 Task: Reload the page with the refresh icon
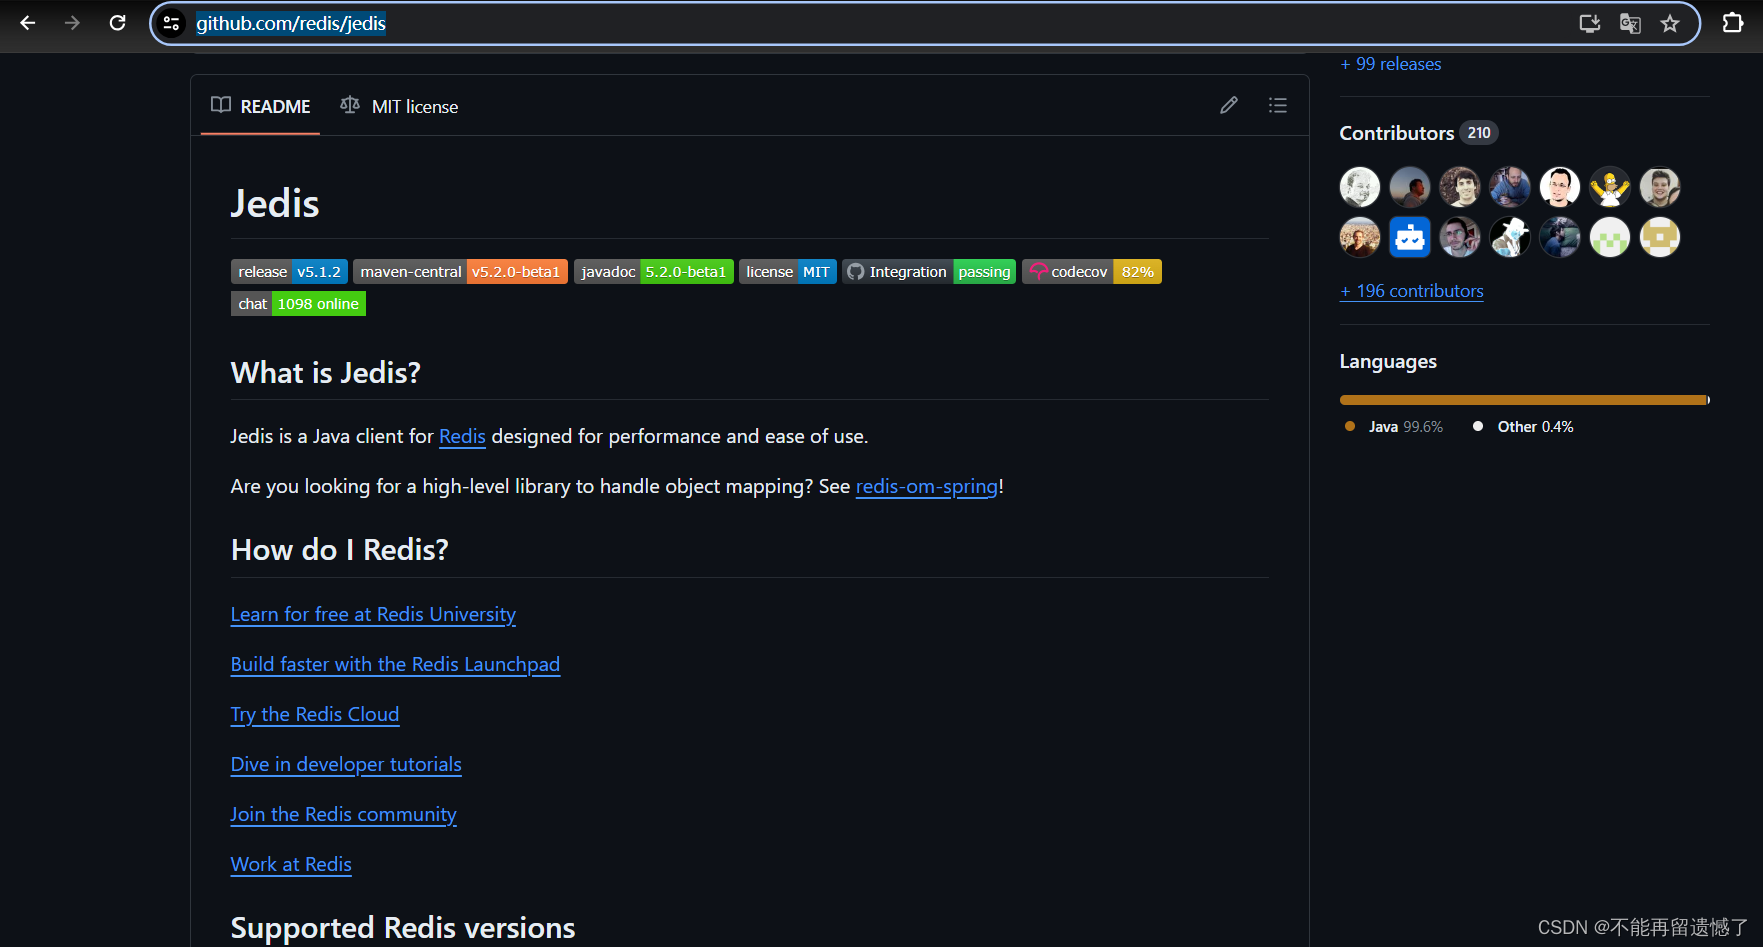(x=117, y=23)
